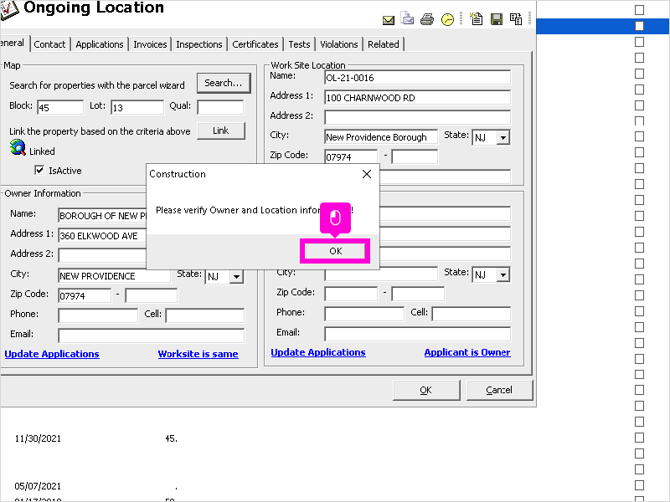
Task: Open the Work Site Location State dropdown
Action: (503, 138)
